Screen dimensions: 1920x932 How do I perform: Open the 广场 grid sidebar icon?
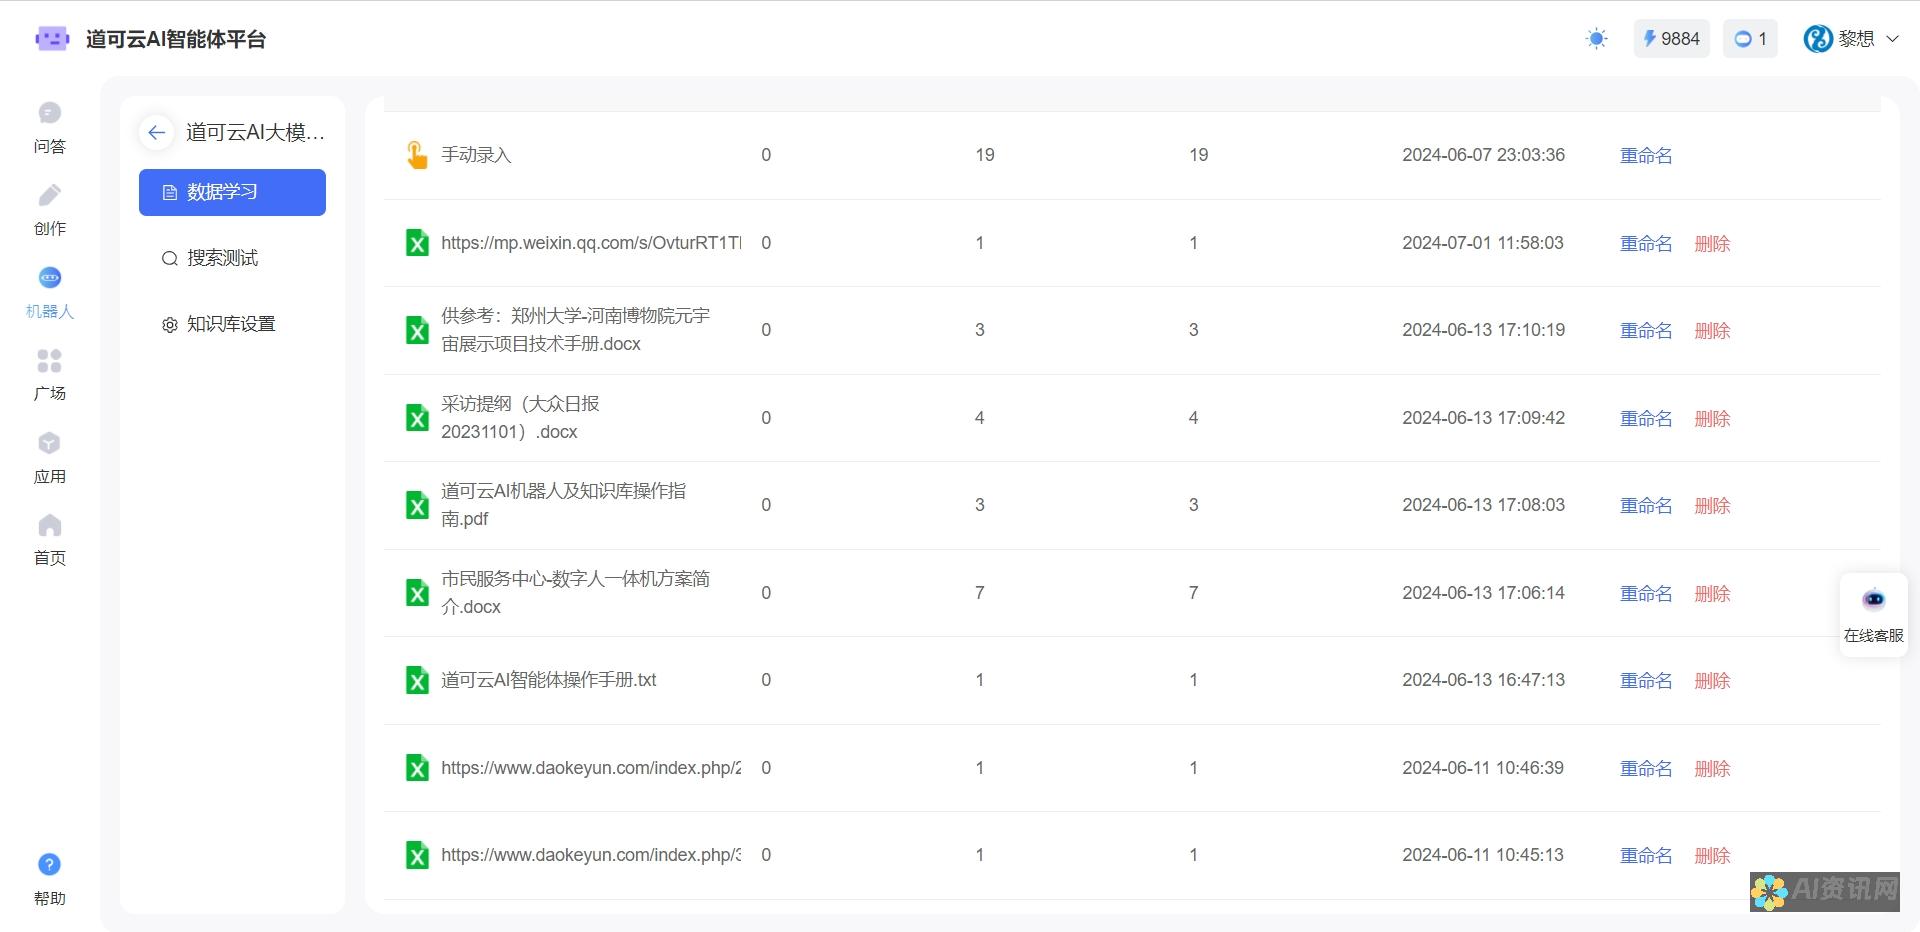[x=49, y=360]
